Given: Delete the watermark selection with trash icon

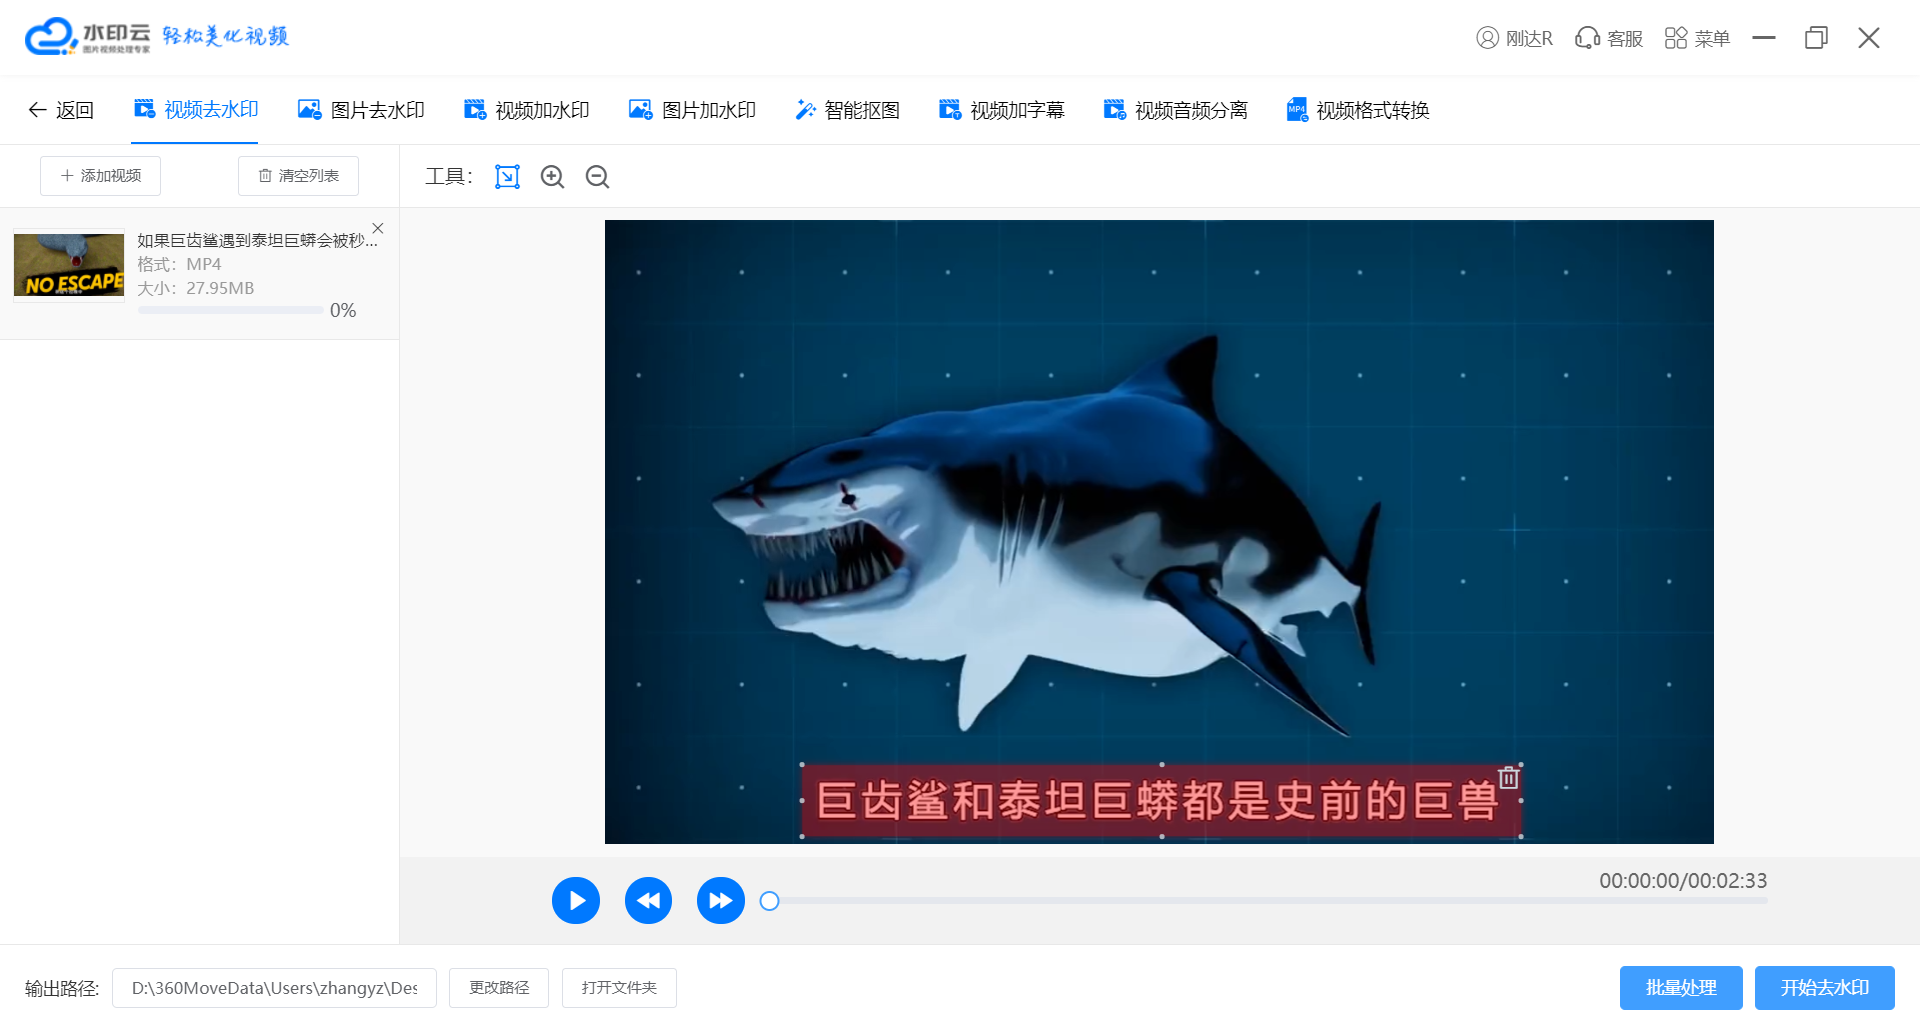Looking at the screenshot, I should [1508, 777].
